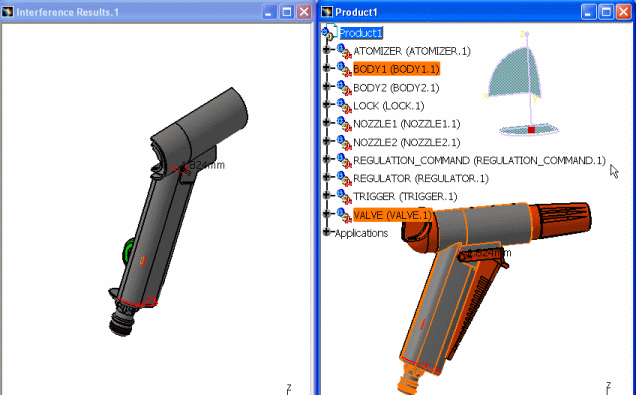Maximize the Interference Results.1 window
Screen dimensions: 636x395
tap(287, 12)
